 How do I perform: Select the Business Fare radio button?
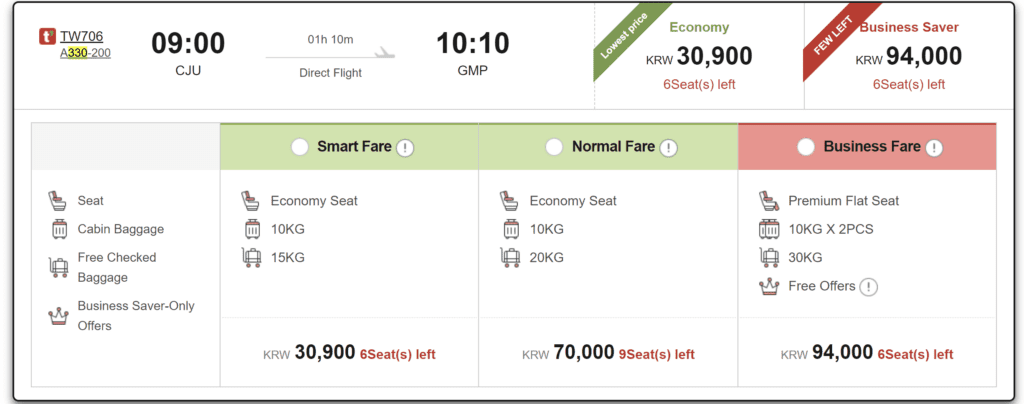[x=806, y=147]
